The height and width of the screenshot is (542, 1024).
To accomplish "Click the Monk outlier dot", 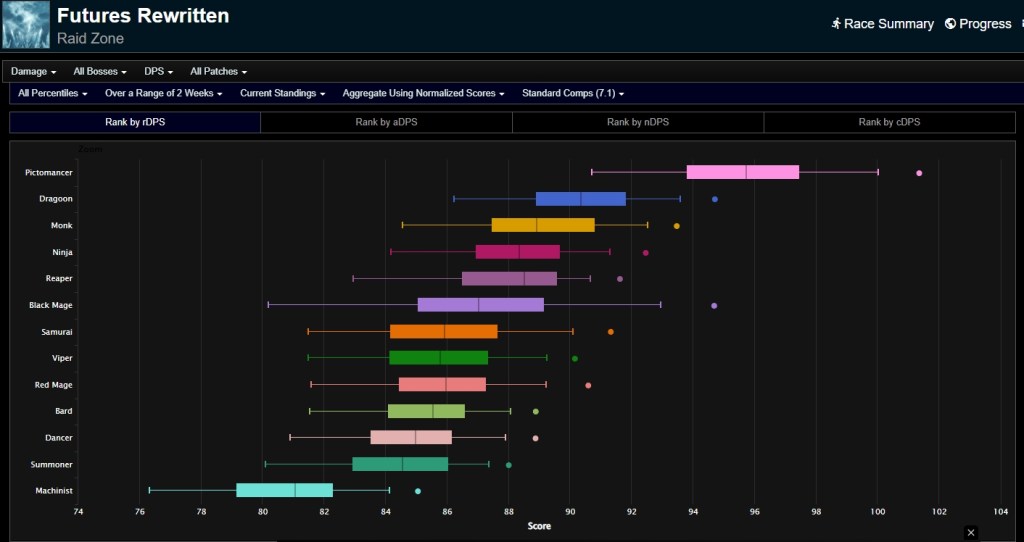I will tap(677, 226).
